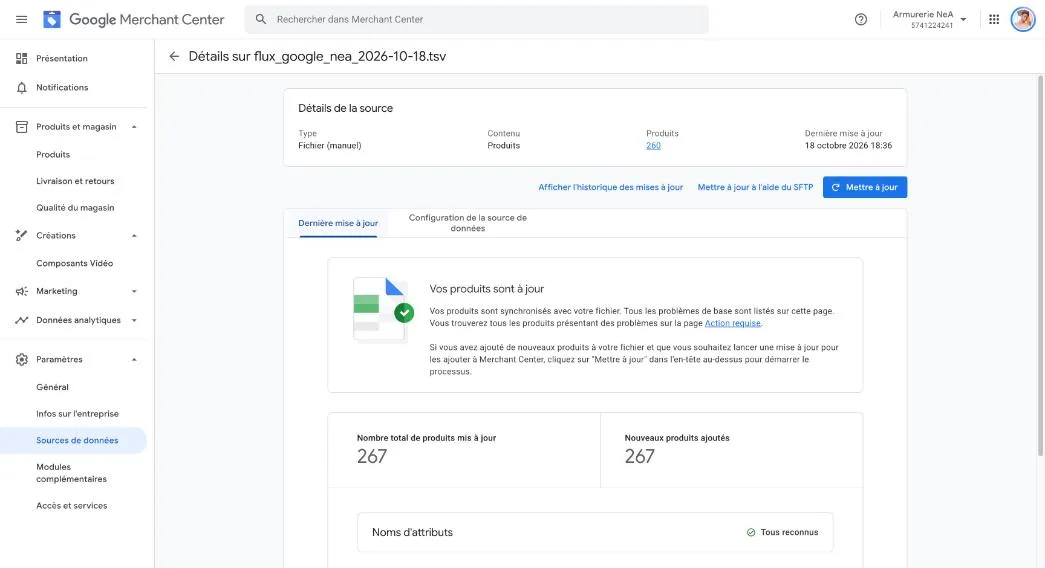This screenshot has height=568, width=1045.
Task: Click the Présentation dashboard icon
Action: point(21,59)
